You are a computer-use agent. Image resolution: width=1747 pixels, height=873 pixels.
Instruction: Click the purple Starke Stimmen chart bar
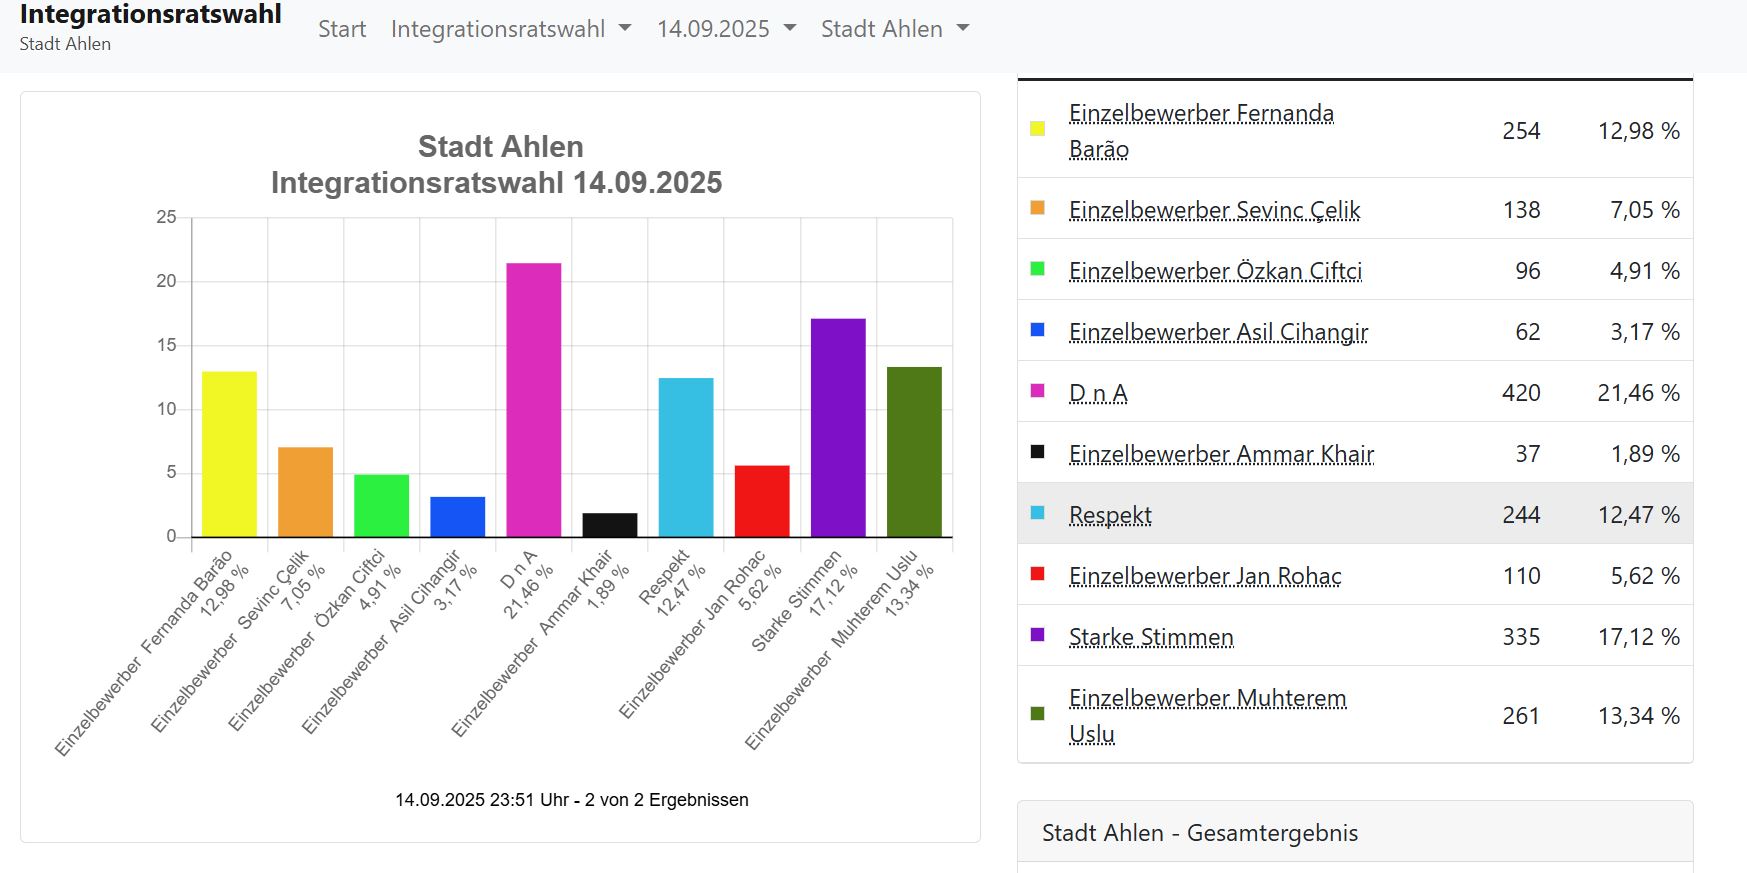(838, 428)
